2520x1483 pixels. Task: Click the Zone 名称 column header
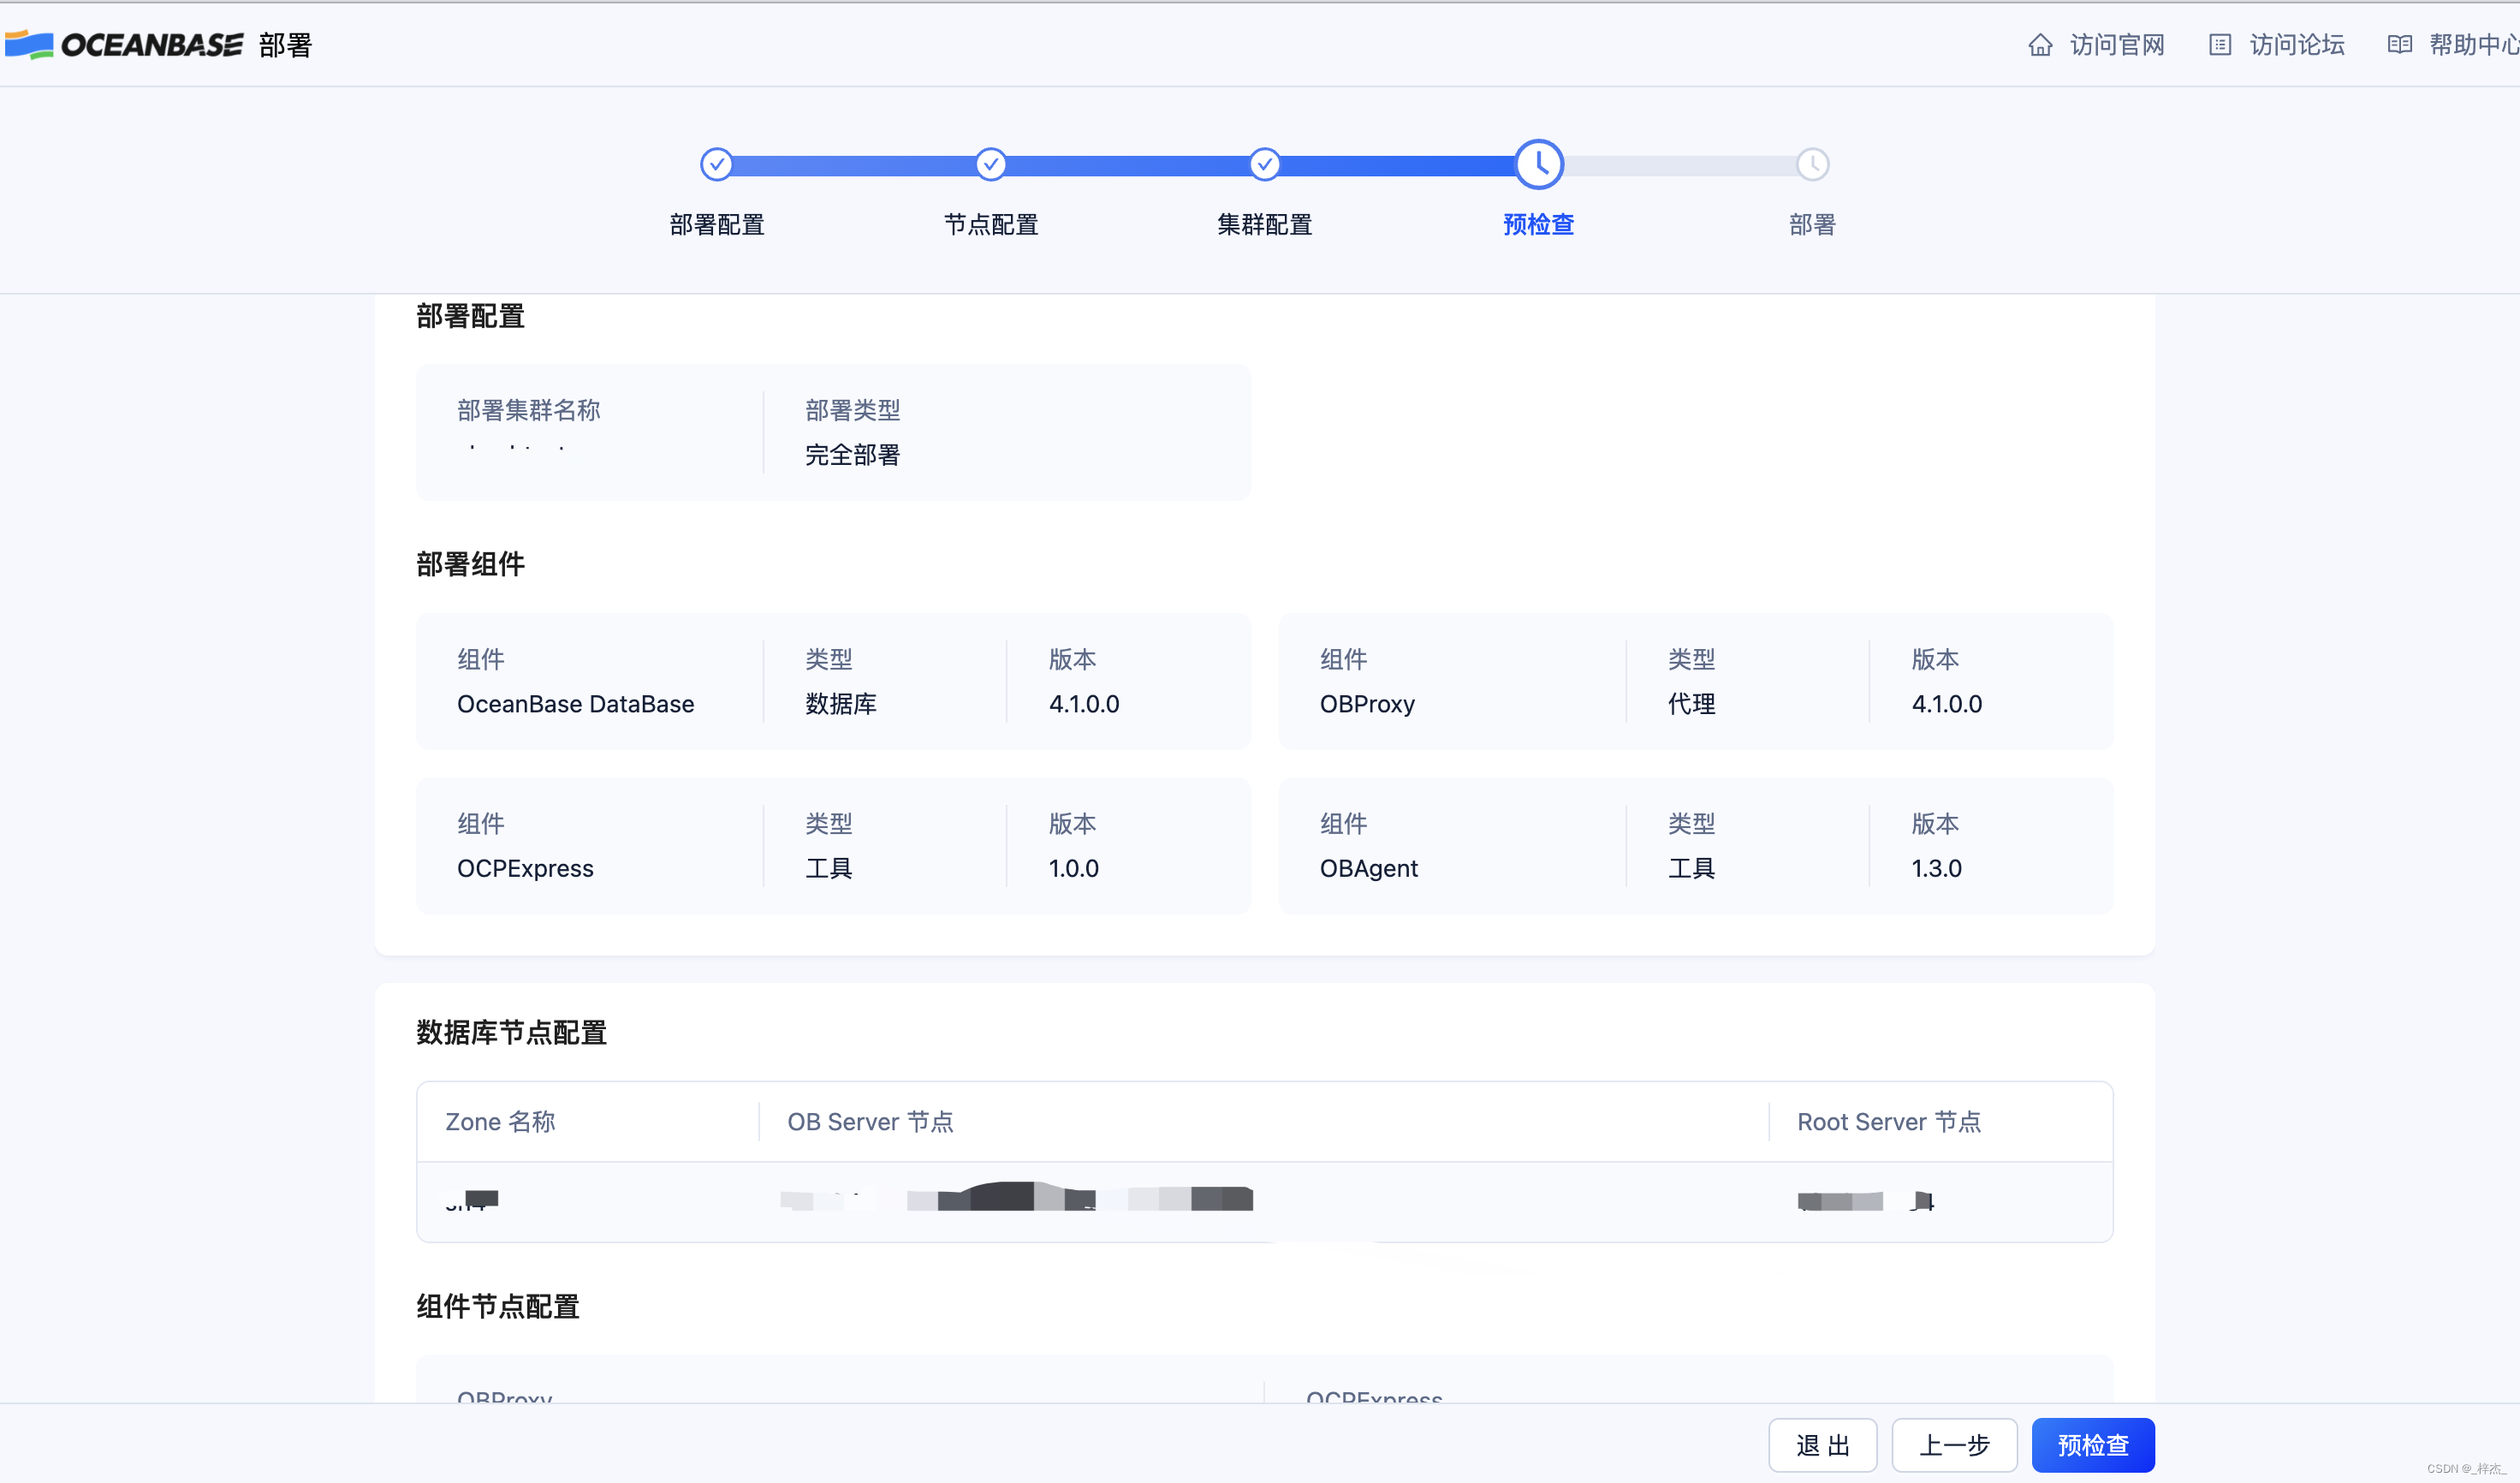coord(500,1122)
